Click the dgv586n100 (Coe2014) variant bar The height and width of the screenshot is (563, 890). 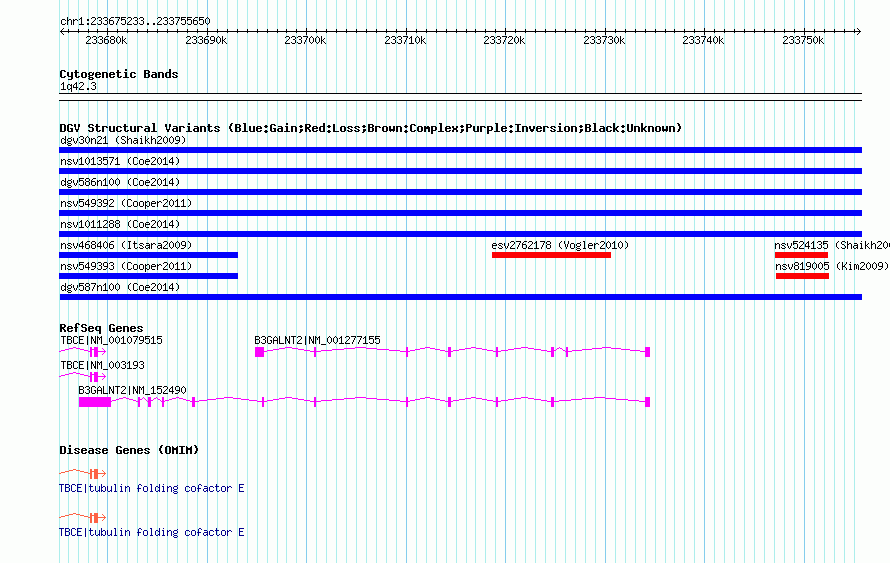click(460, 192)
